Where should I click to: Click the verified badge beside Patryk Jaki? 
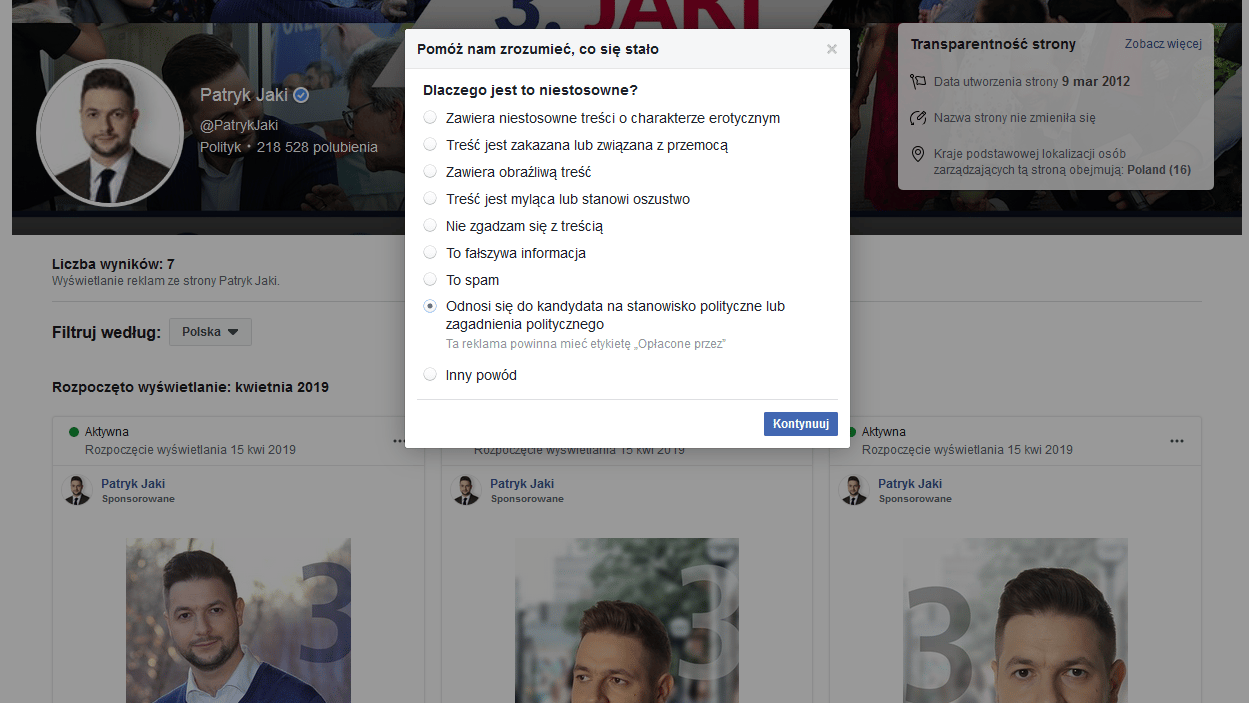(x=301, y=95)
